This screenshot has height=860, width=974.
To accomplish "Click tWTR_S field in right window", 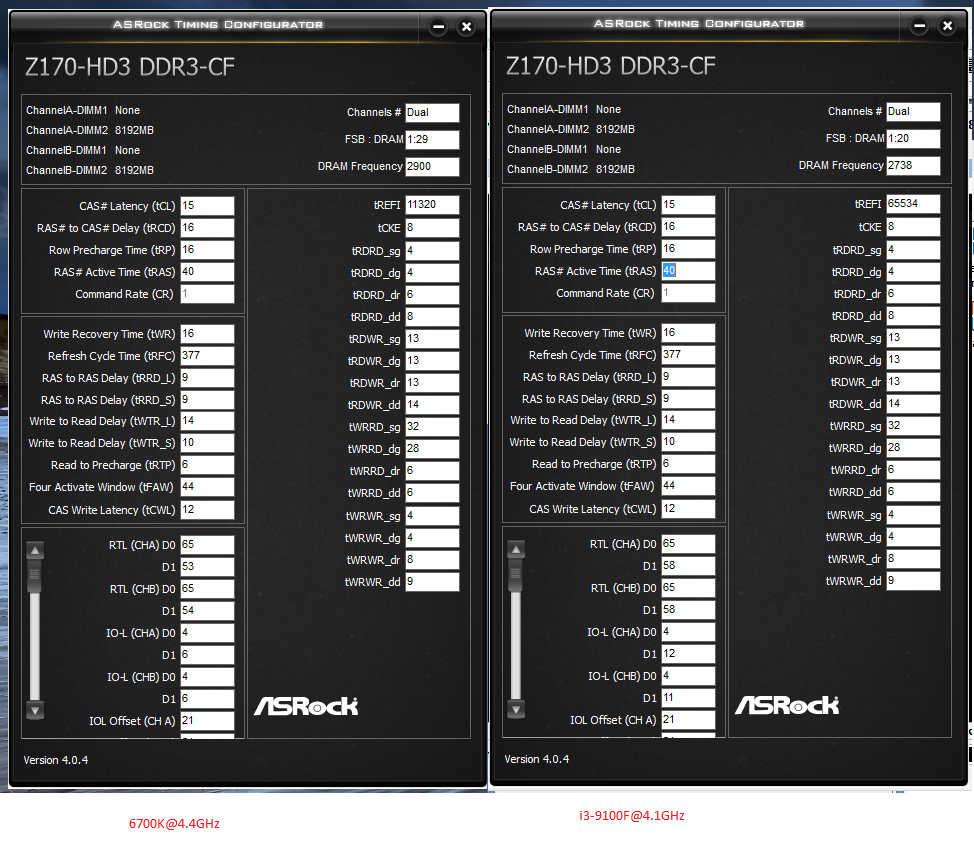I will (x=688, y=442).
